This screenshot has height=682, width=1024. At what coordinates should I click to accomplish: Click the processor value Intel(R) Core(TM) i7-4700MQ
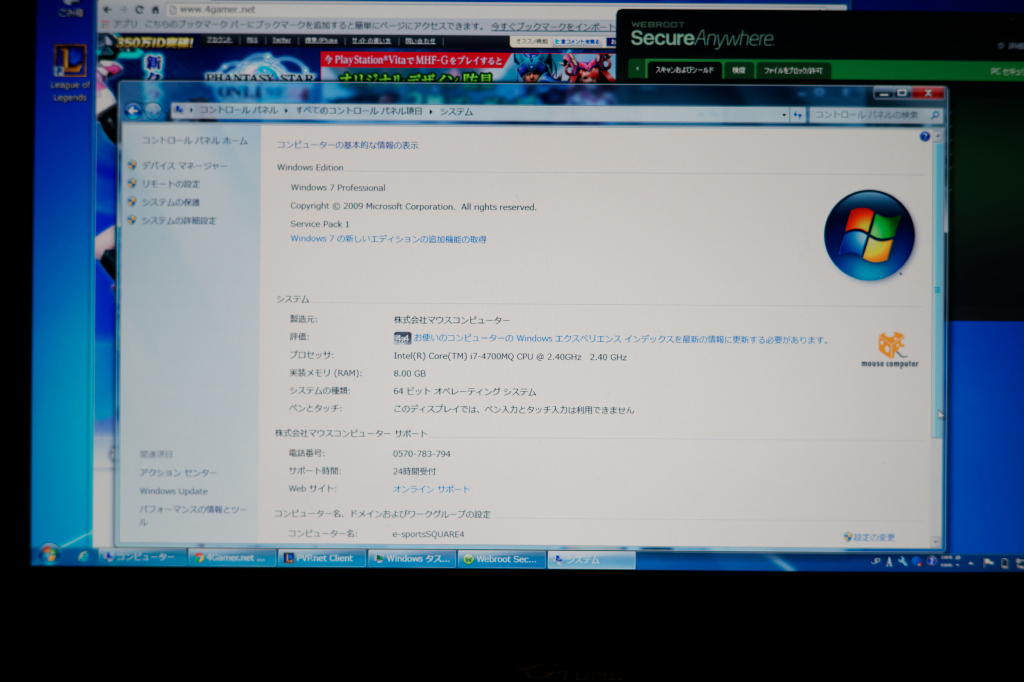510,357
